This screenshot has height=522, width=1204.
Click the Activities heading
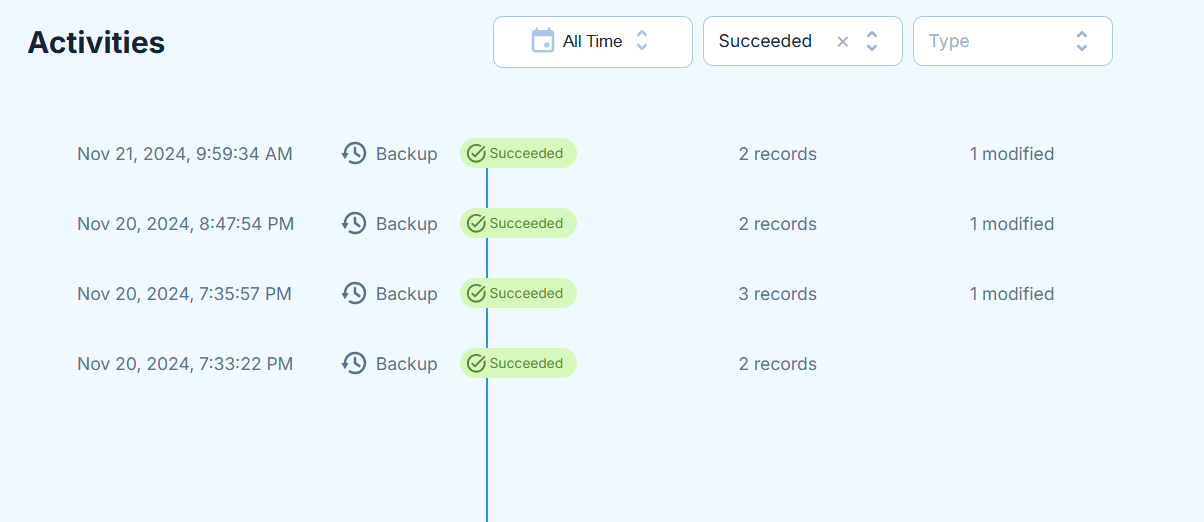click(x=96, y=42)
